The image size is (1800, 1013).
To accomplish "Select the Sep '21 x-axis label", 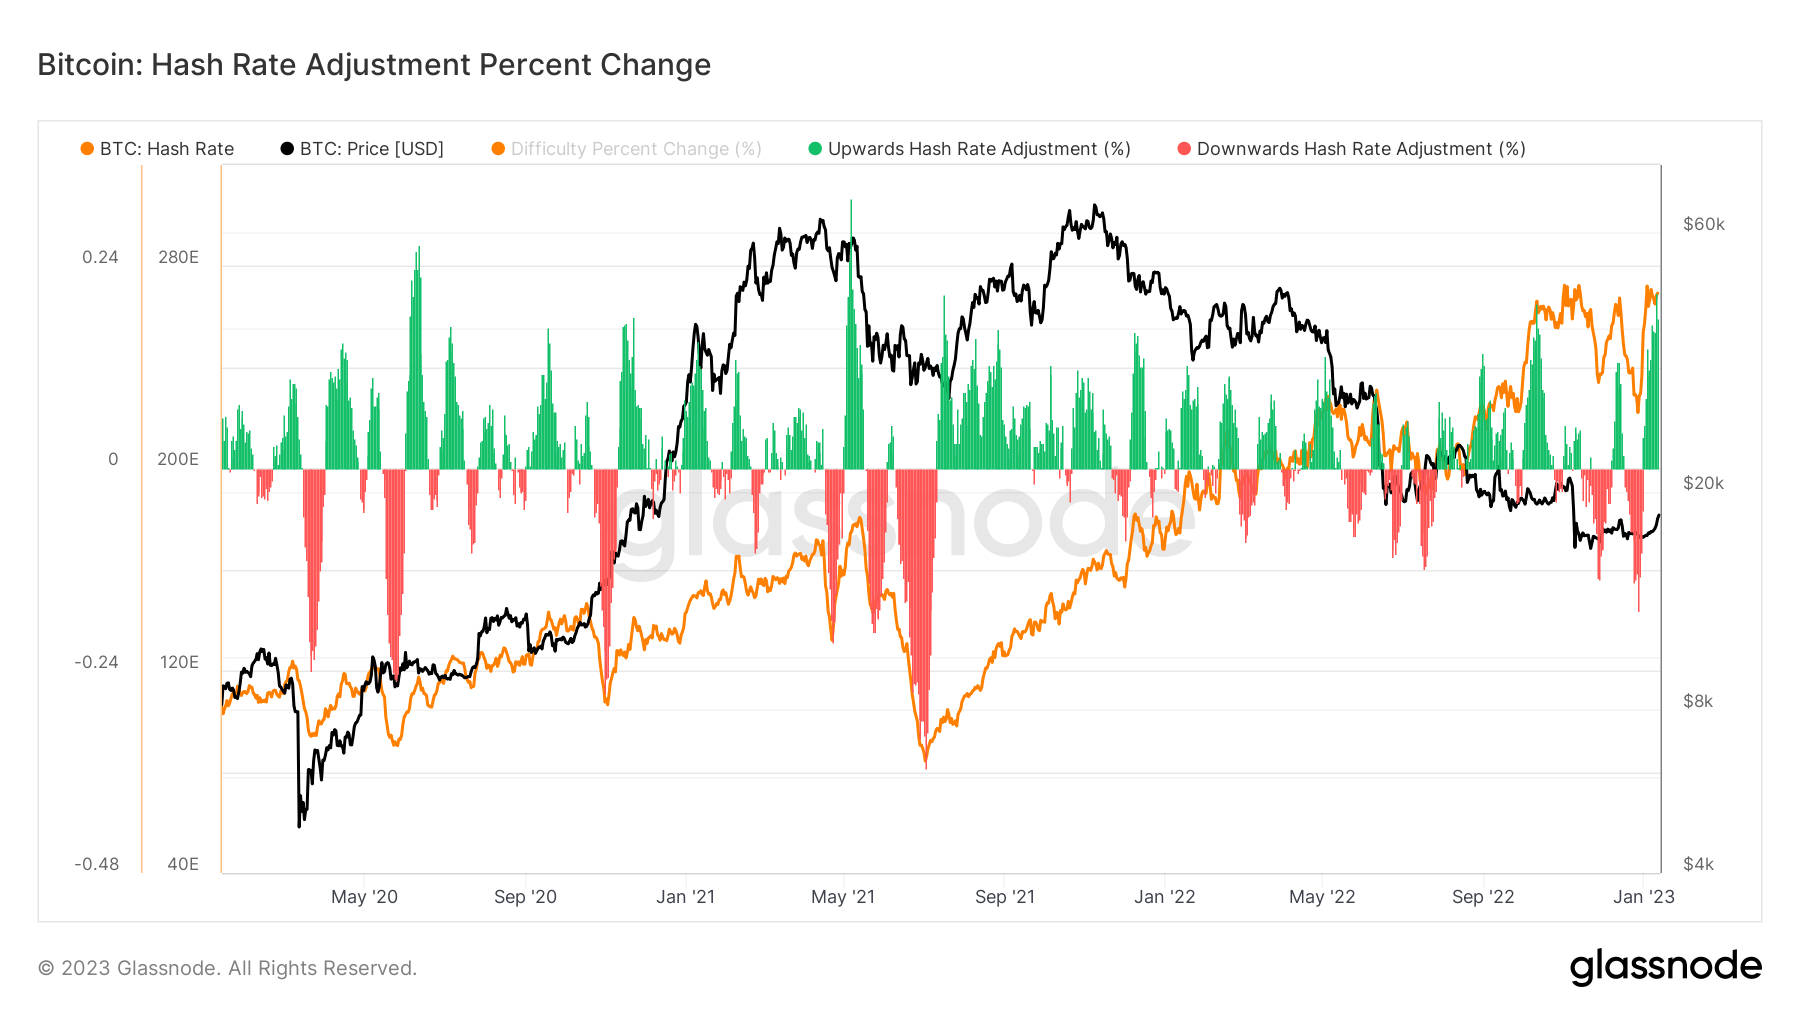I will 1005,897.
